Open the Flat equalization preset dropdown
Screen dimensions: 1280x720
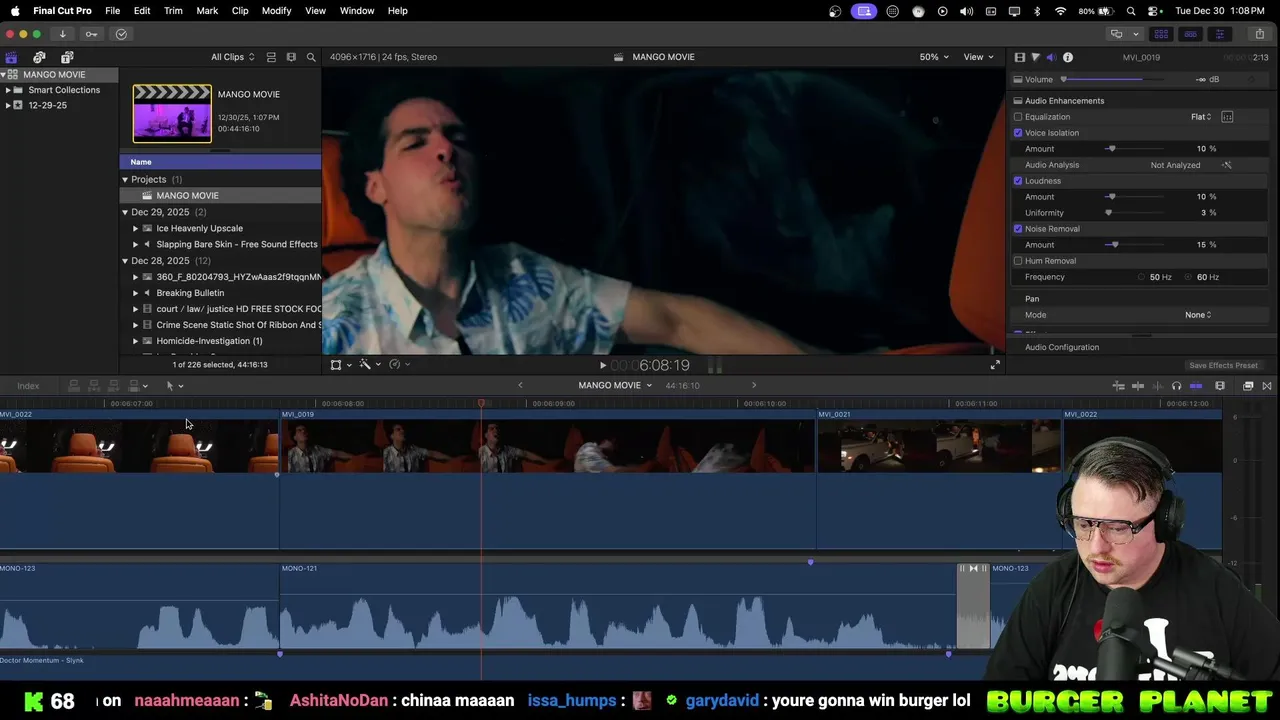pyautogui.click(x=1201, y=117)
